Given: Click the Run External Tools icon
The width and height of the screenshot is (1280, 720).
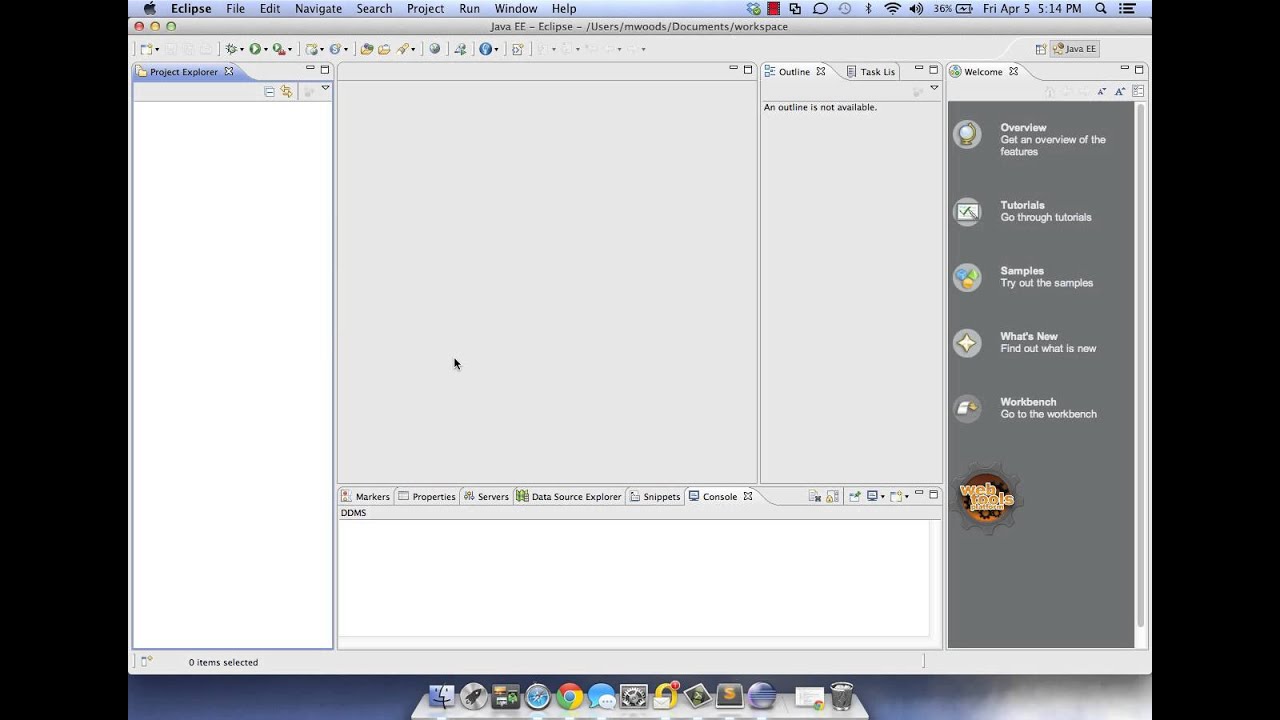Looking at the screenshot, I should (x=279, y=49).
